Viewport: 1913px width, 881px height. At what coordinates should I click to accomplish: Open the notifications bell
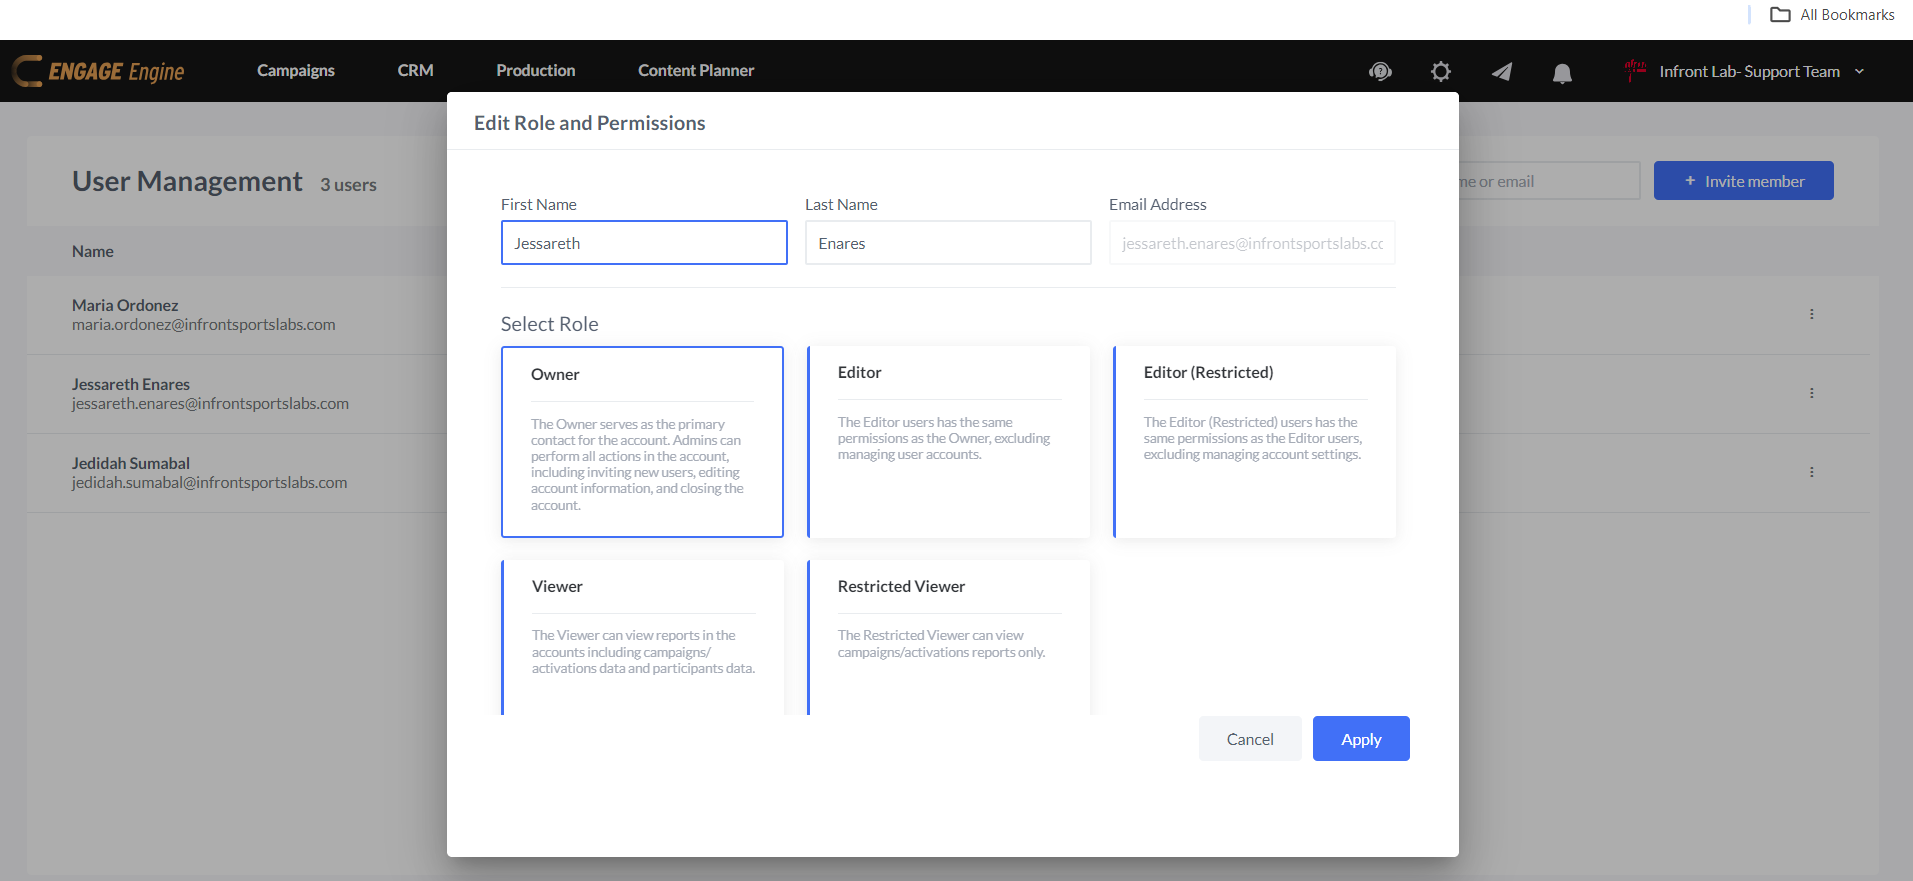click(x=1562, y=72)
